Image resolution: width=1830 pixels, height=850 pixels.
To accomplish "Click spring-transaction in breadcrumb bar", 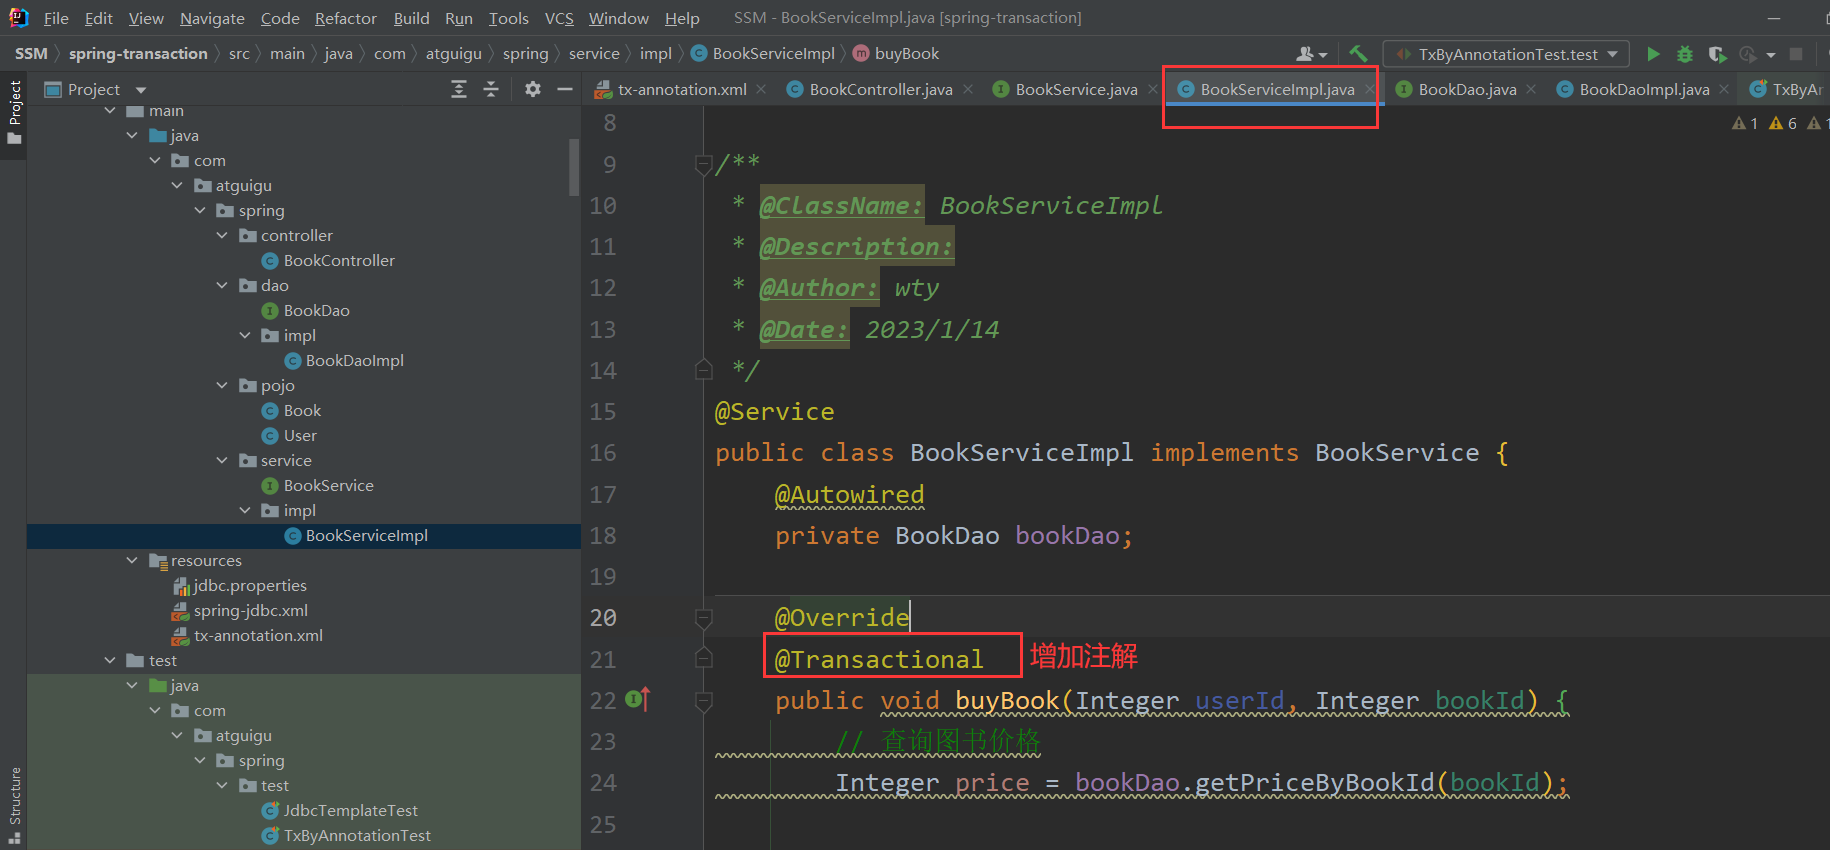I will point(138,54).
